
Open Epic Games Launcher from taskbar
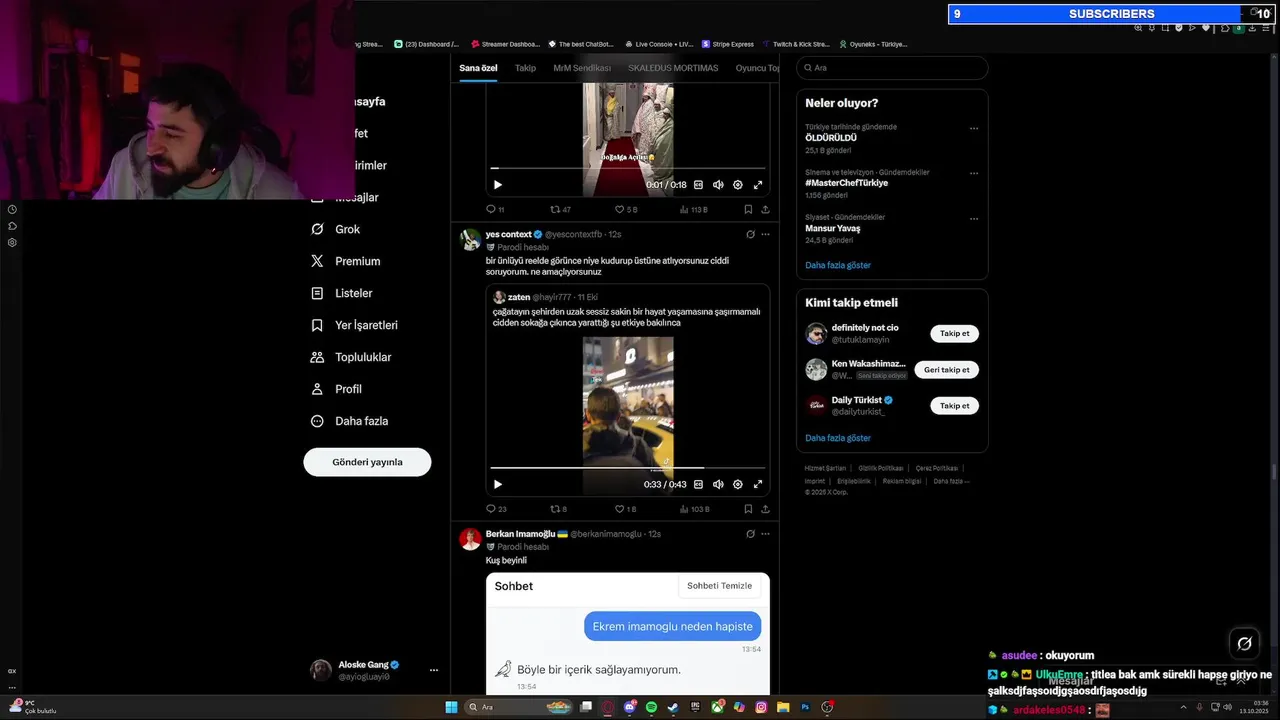click(695, 707)
